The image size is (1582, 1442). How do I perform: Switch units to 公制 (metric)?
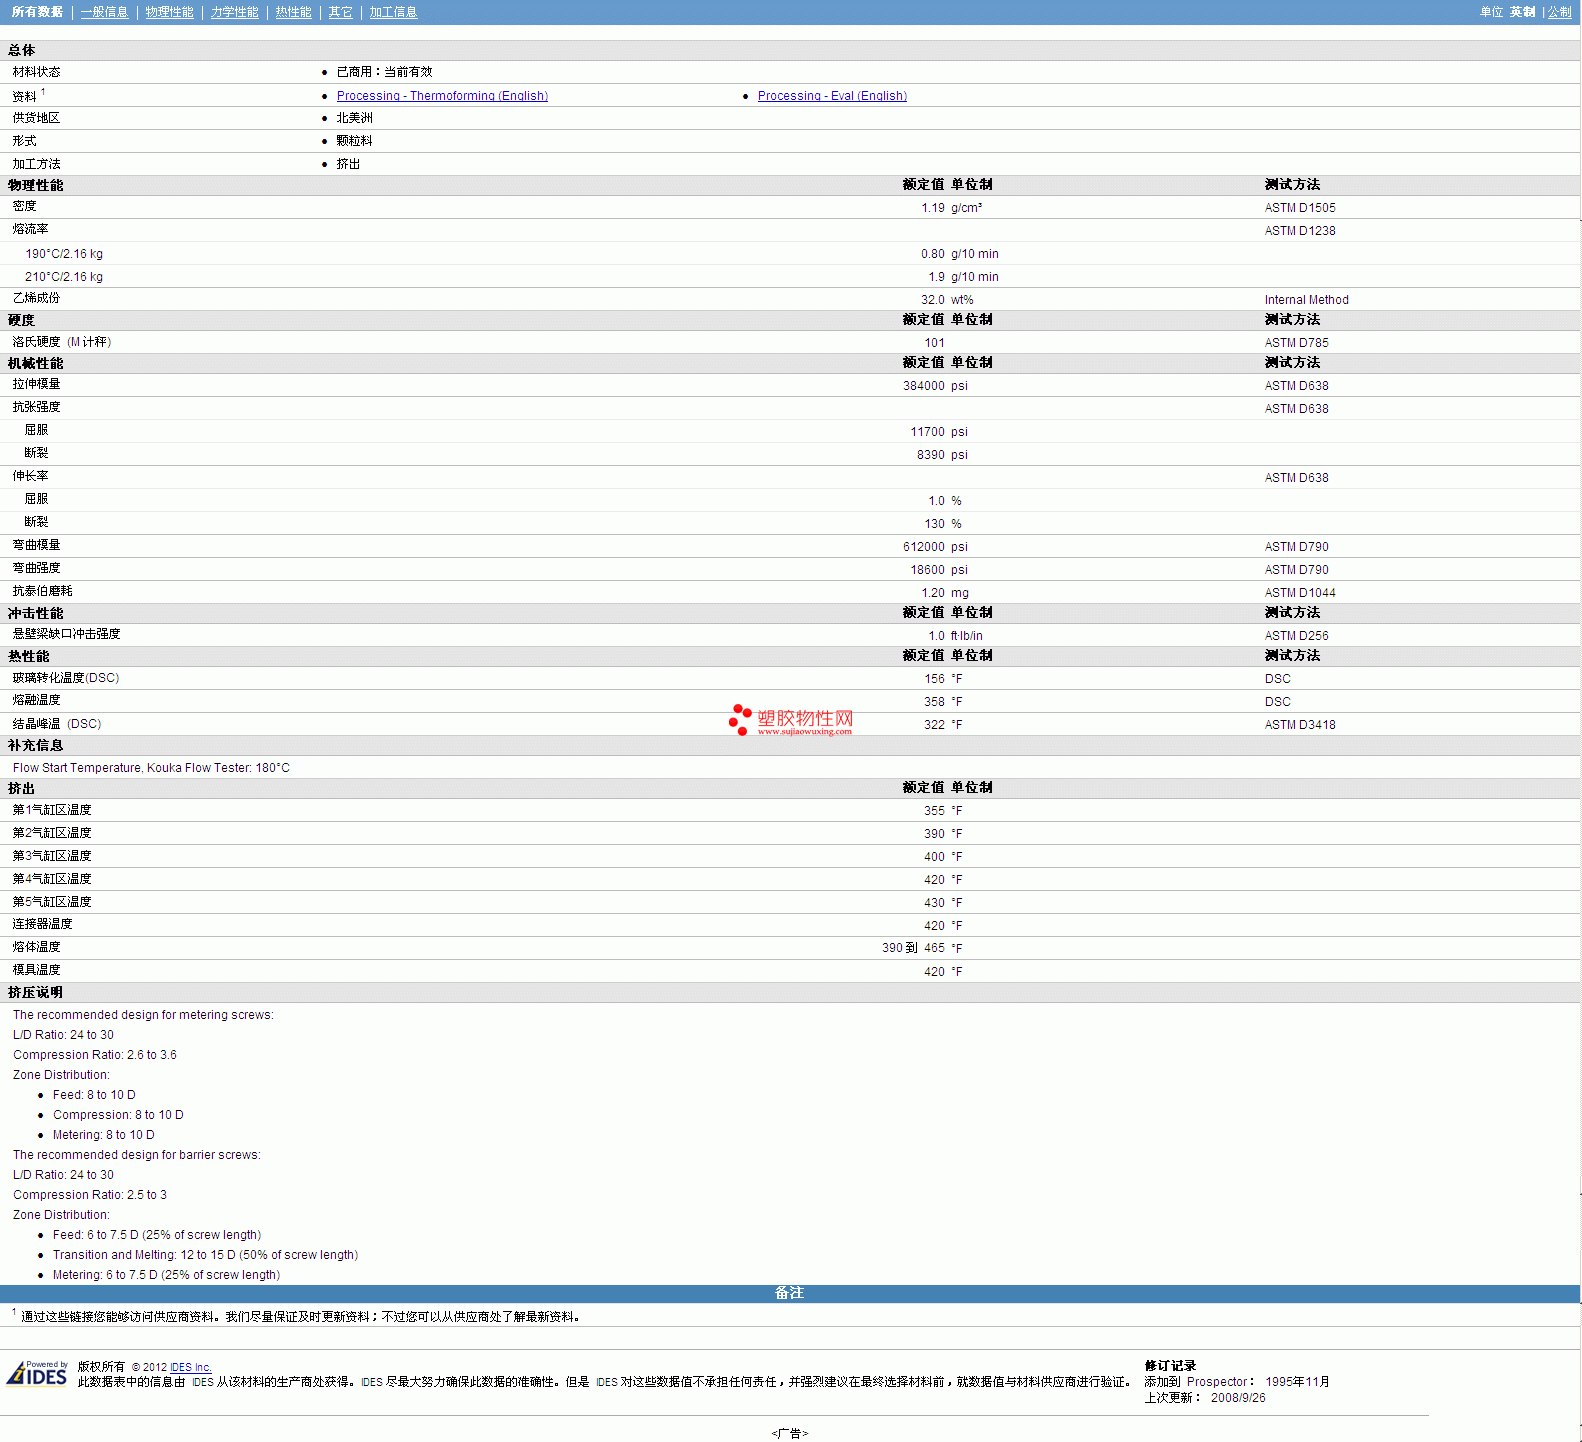1559,12
